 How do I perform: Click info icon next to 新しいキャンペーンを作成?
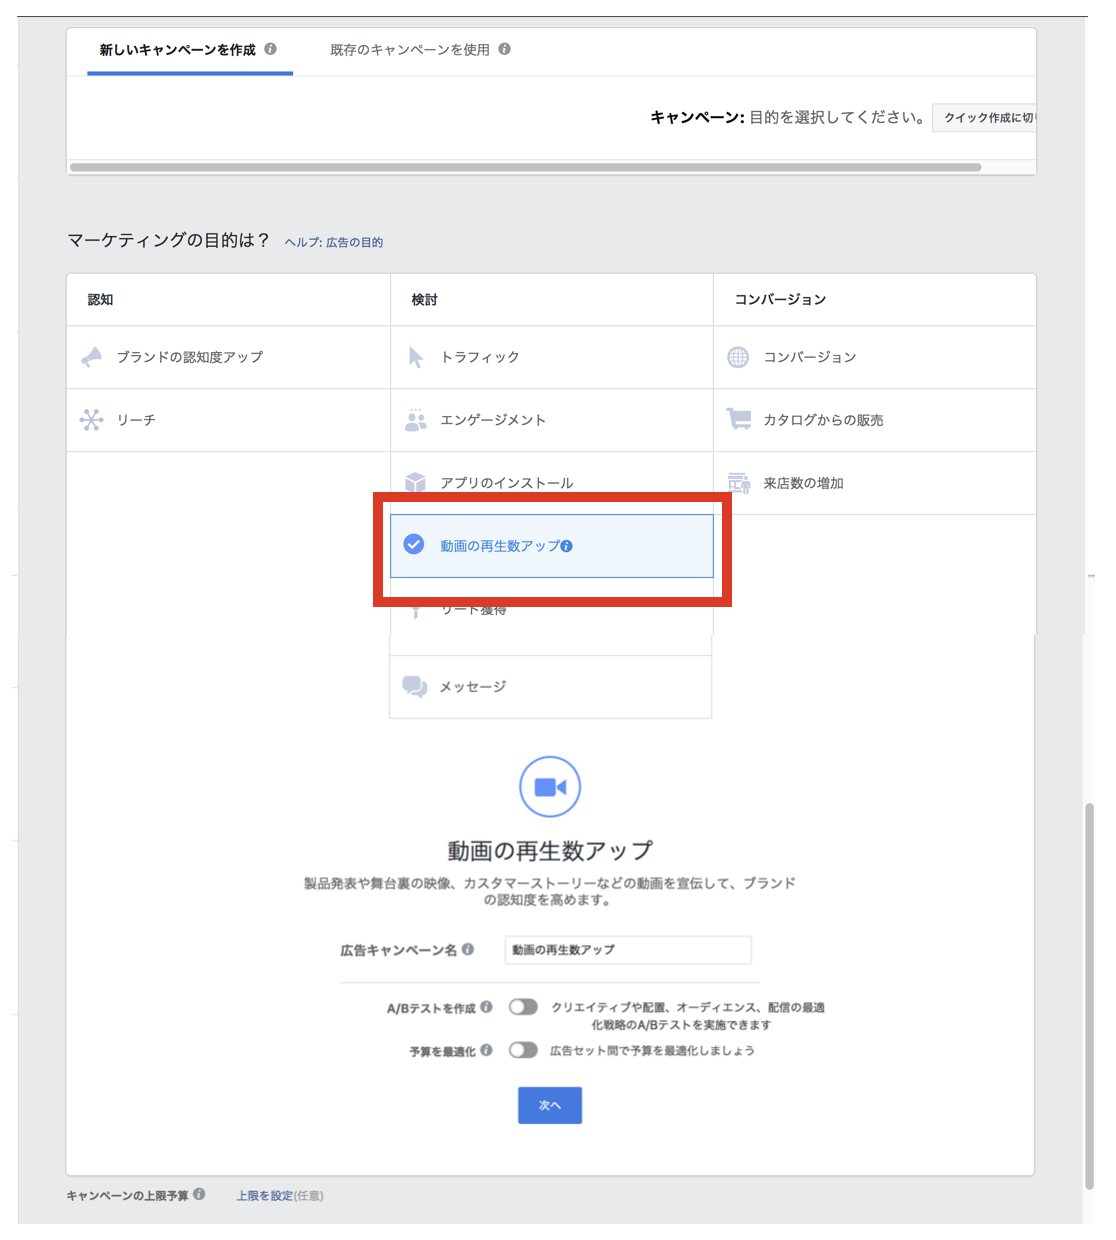click(270, 48)
